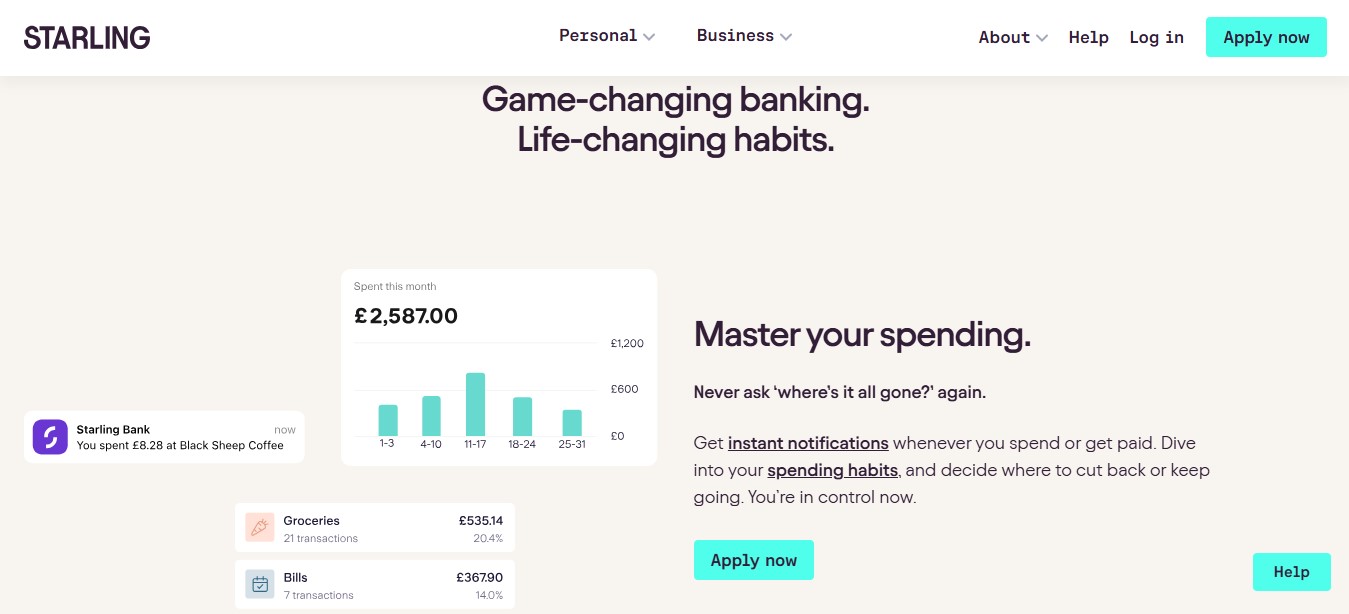Select the 11-17 bar in spending chart
Screen dimensions: 1349x614
[x=476, y=404]
